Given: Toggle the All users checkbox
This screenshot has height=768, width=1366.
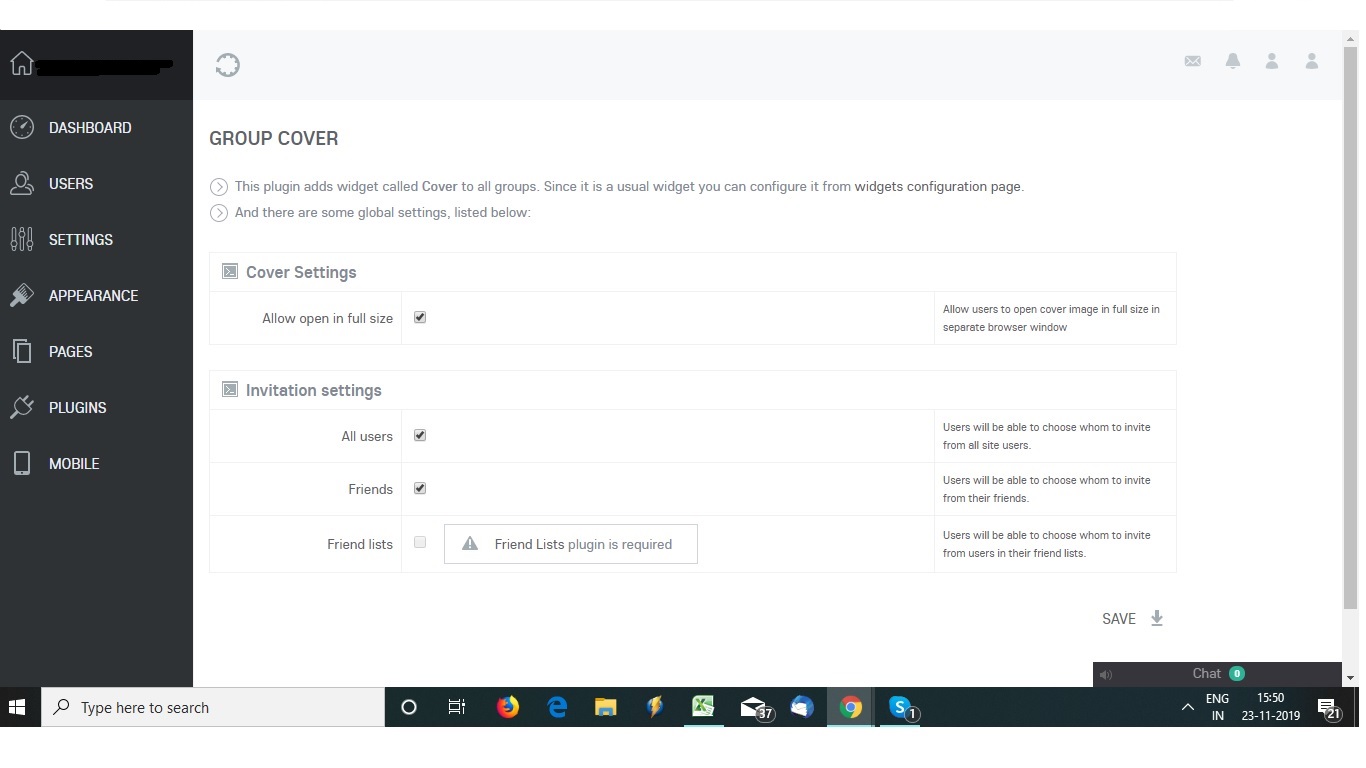Looking at the screenshot, I should pos(420,435).
